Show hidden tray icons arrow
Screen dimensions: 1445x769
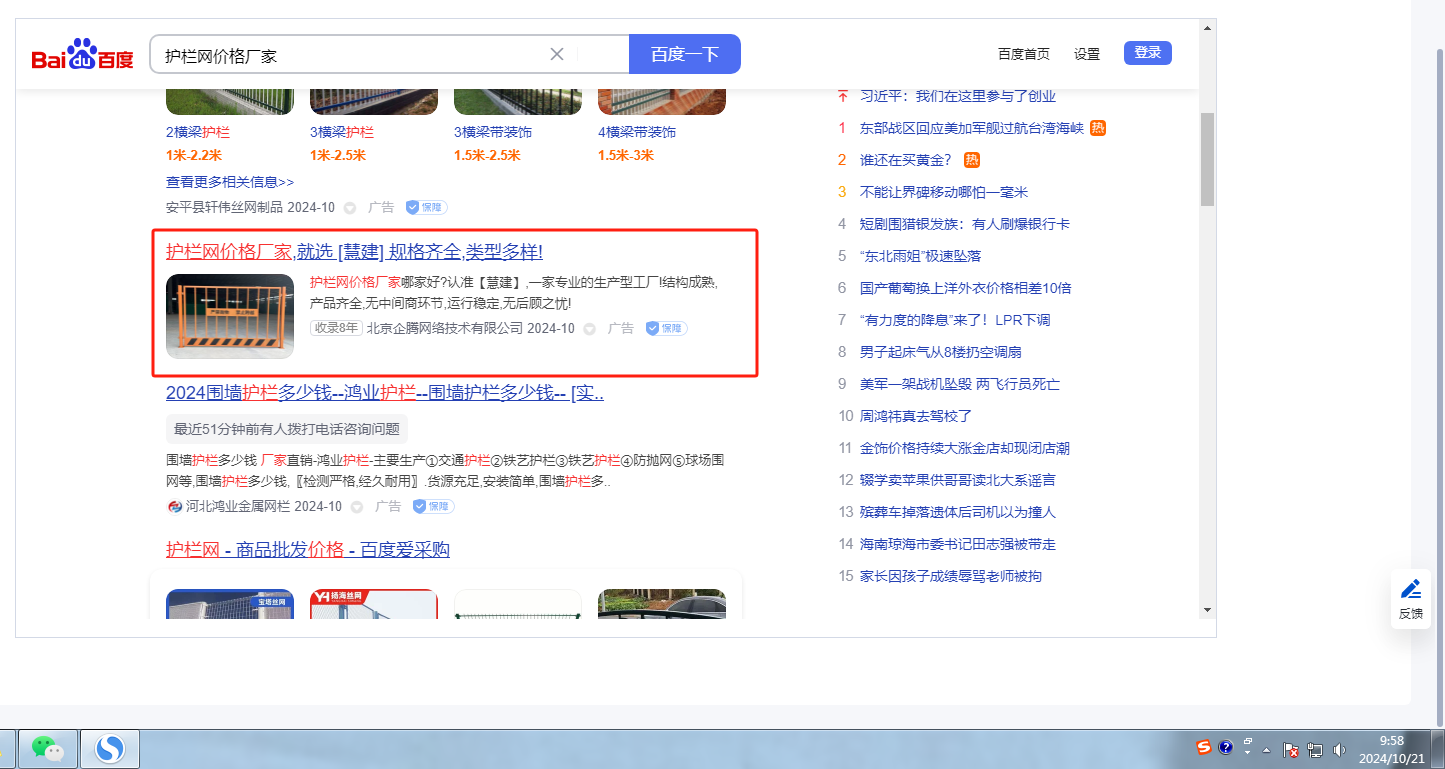1267,749
